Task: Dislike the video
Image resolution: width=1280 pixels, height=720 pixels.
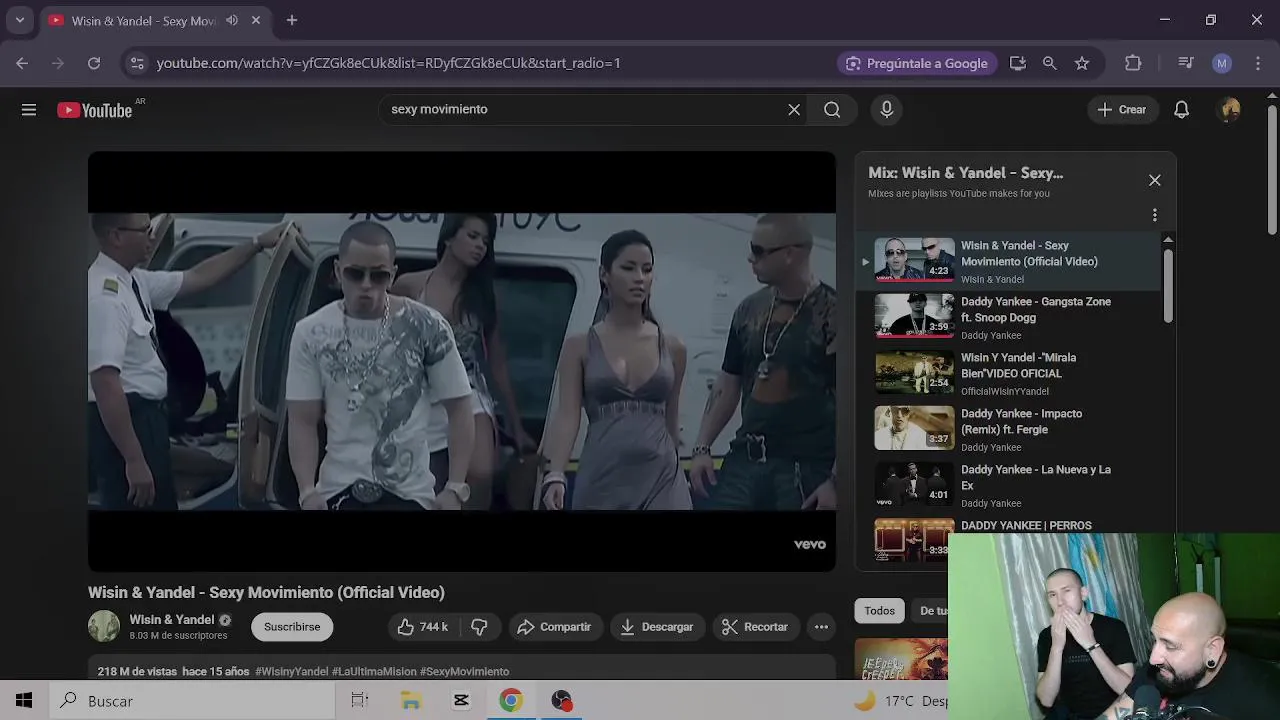Action: 479,627
